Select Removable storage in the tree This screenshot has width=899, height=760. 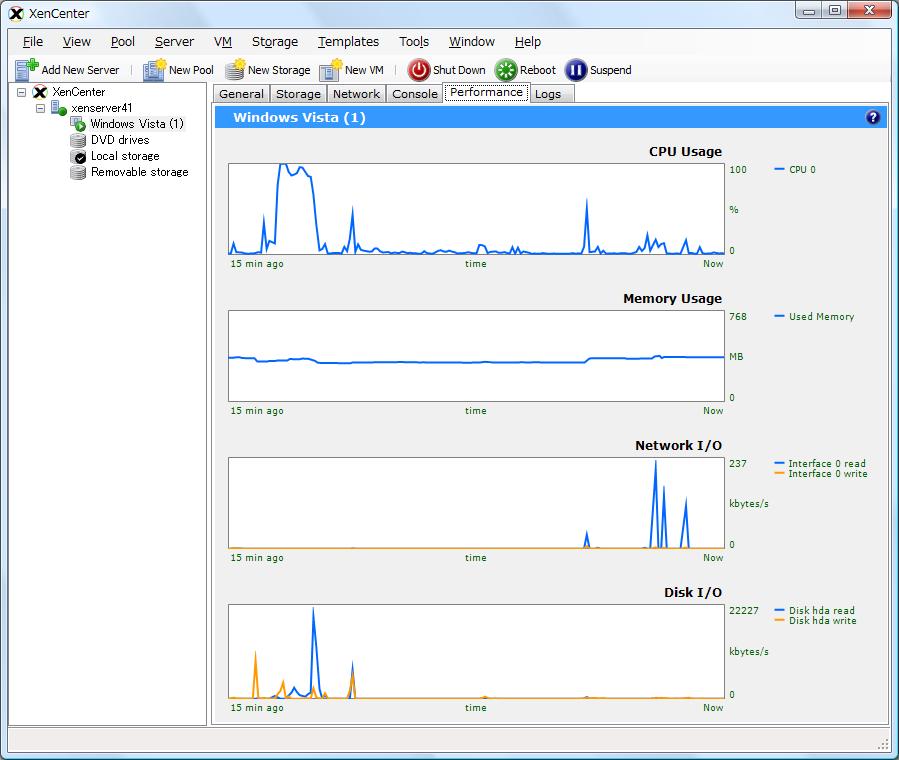(x=139, y=172)
